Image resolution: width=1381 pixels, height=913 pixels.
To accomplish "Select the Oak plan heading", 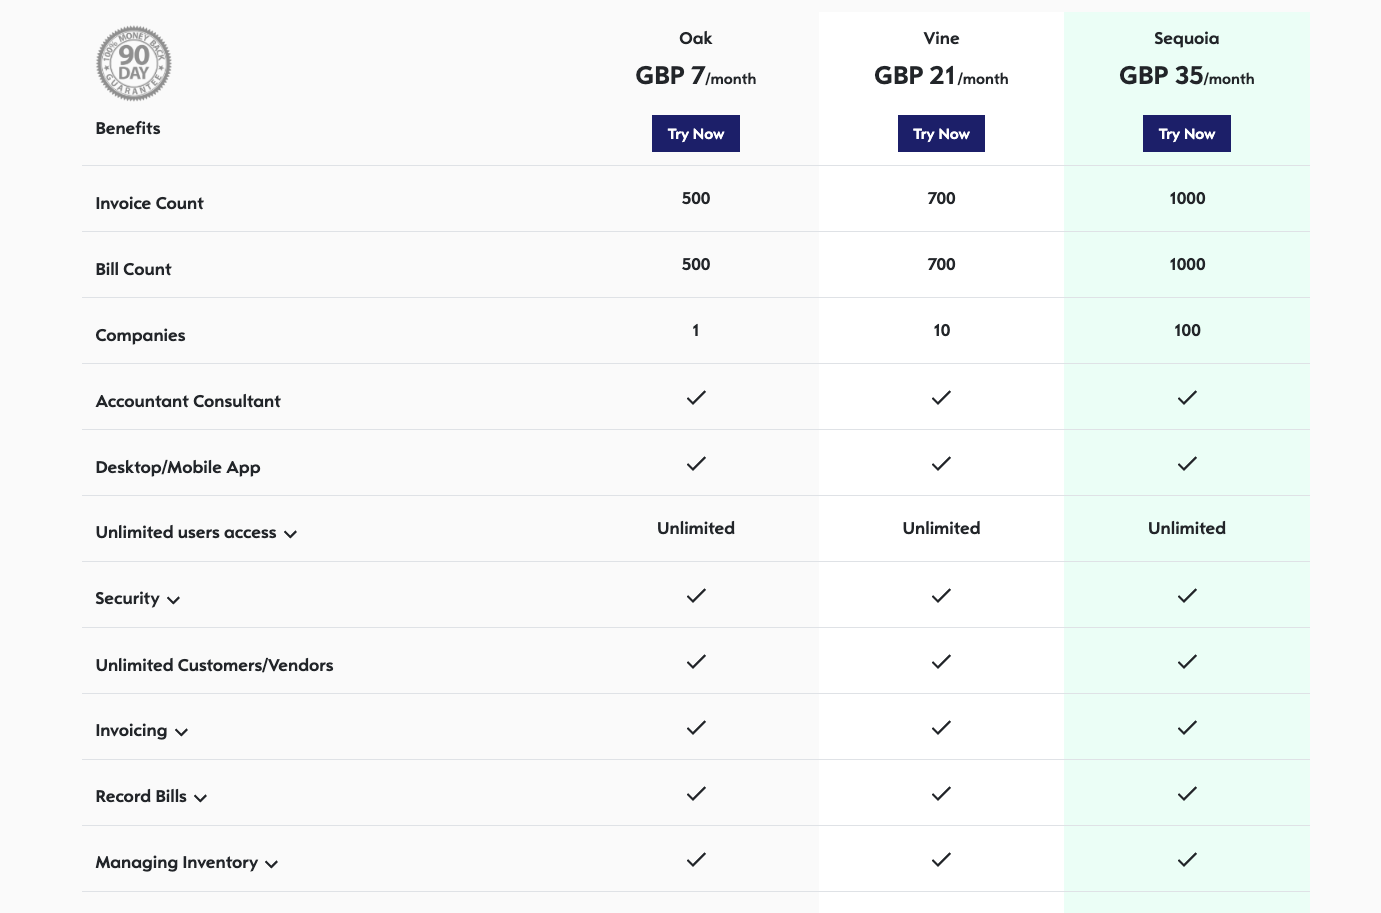I will point(696,38).
